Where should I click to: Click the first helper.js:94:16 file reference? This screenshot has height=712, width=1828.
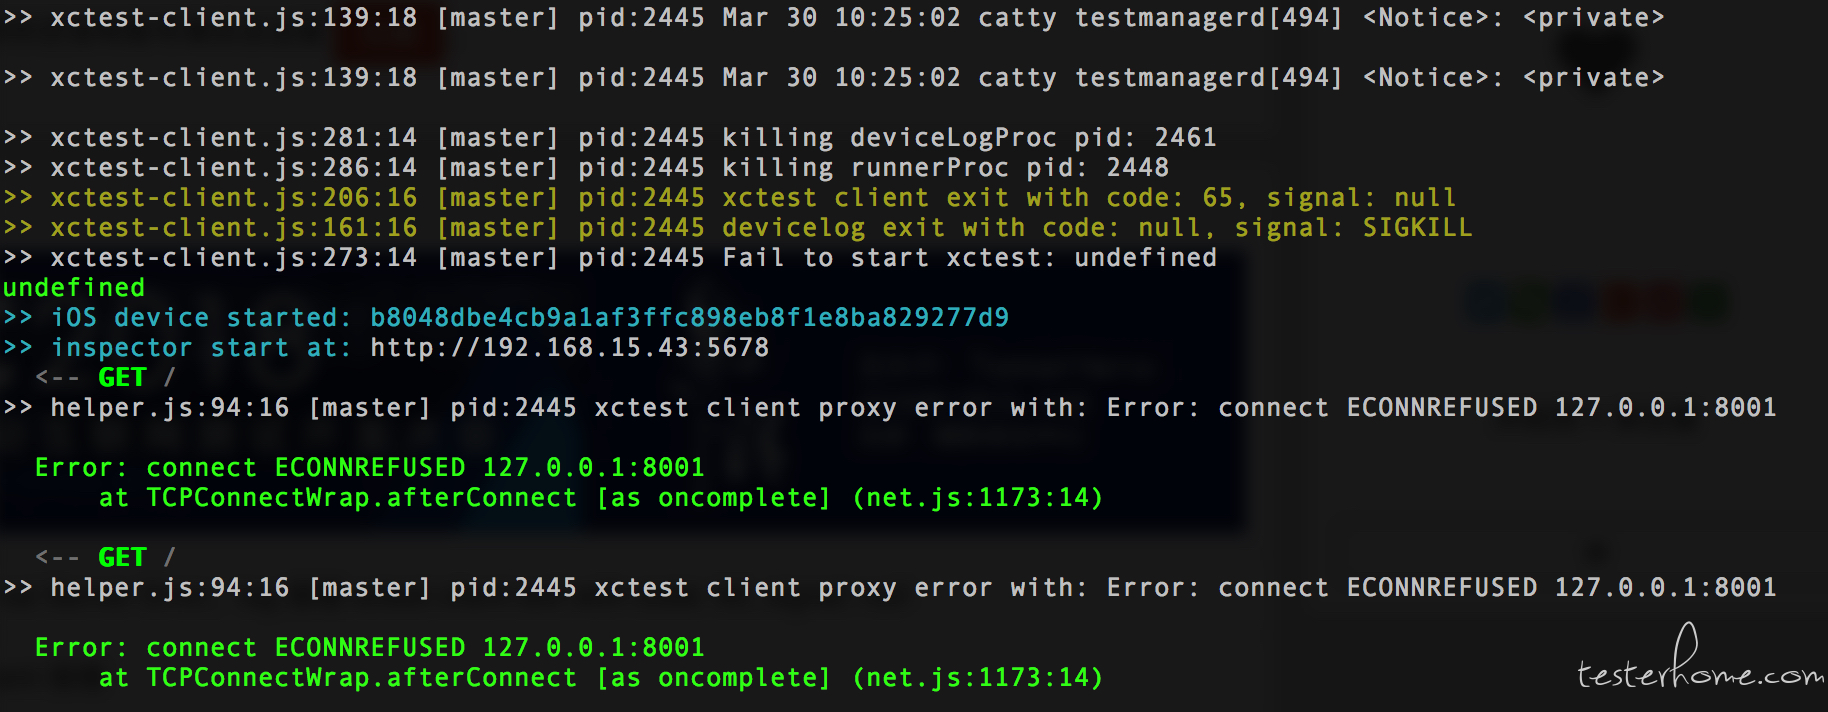(169, 408)
